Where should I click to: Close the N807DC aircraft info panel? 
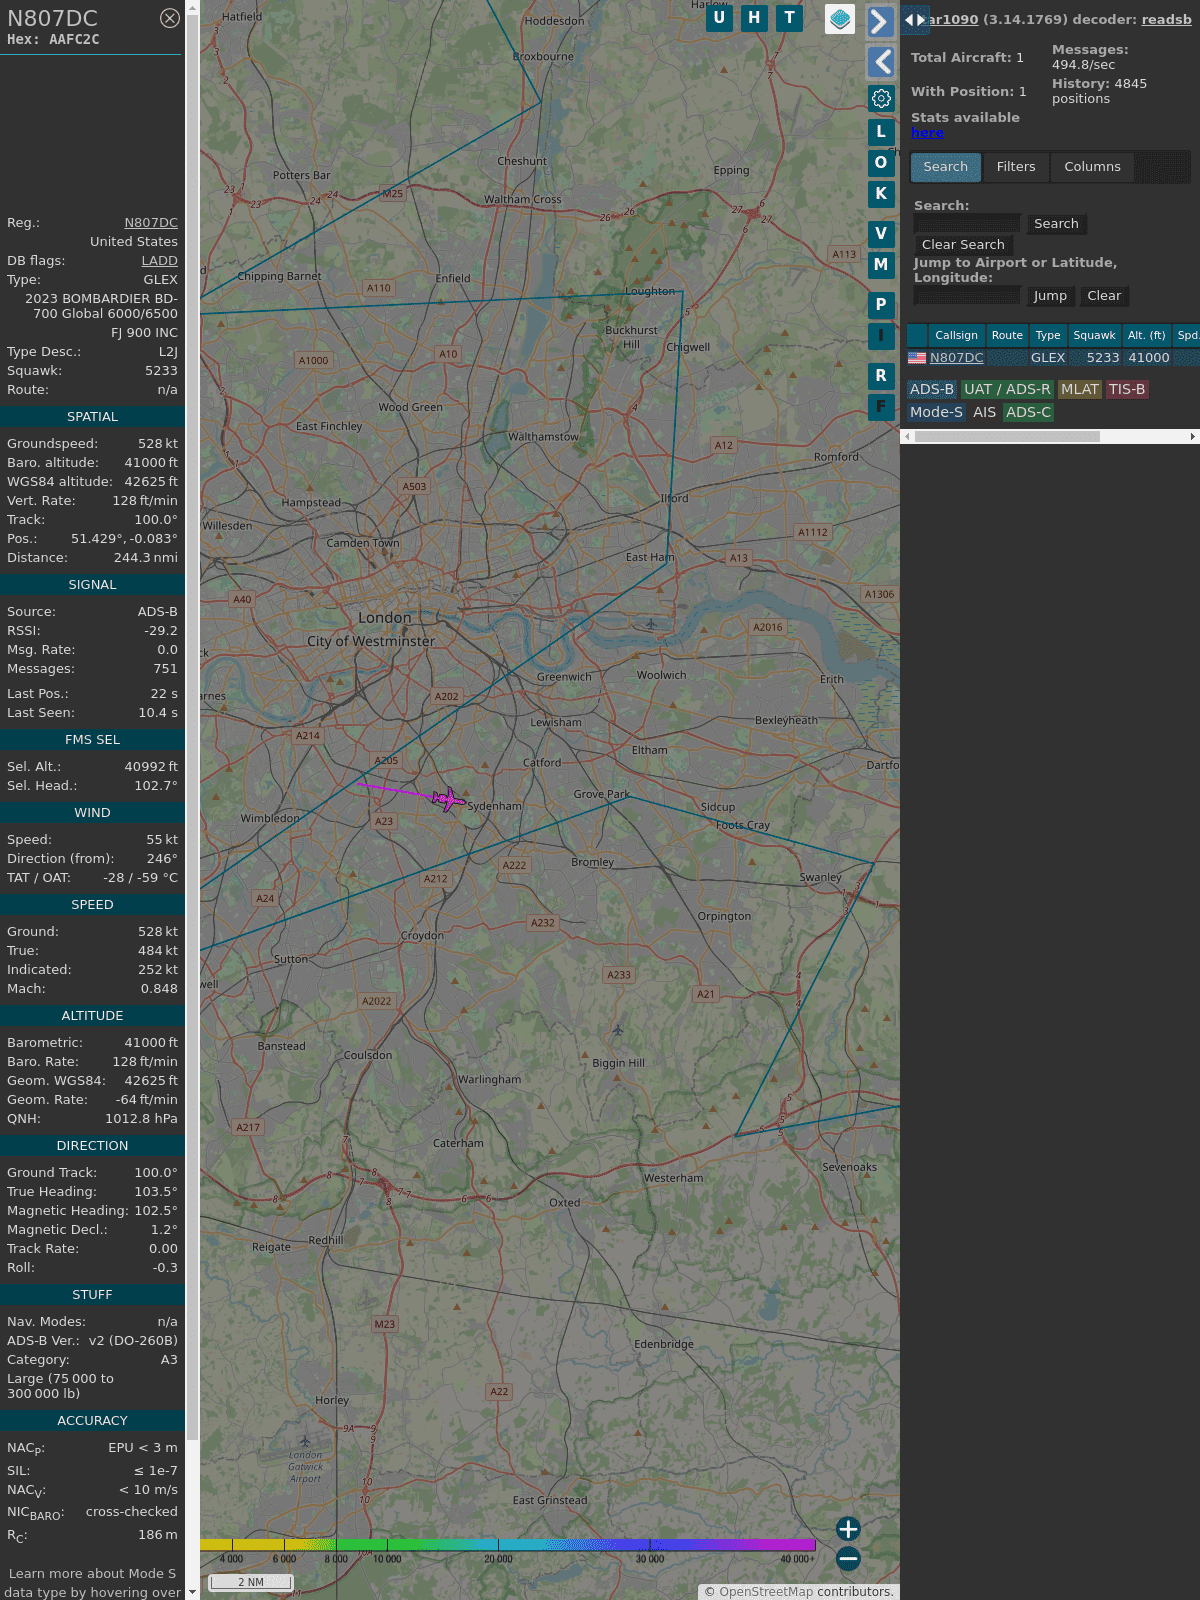170,18
